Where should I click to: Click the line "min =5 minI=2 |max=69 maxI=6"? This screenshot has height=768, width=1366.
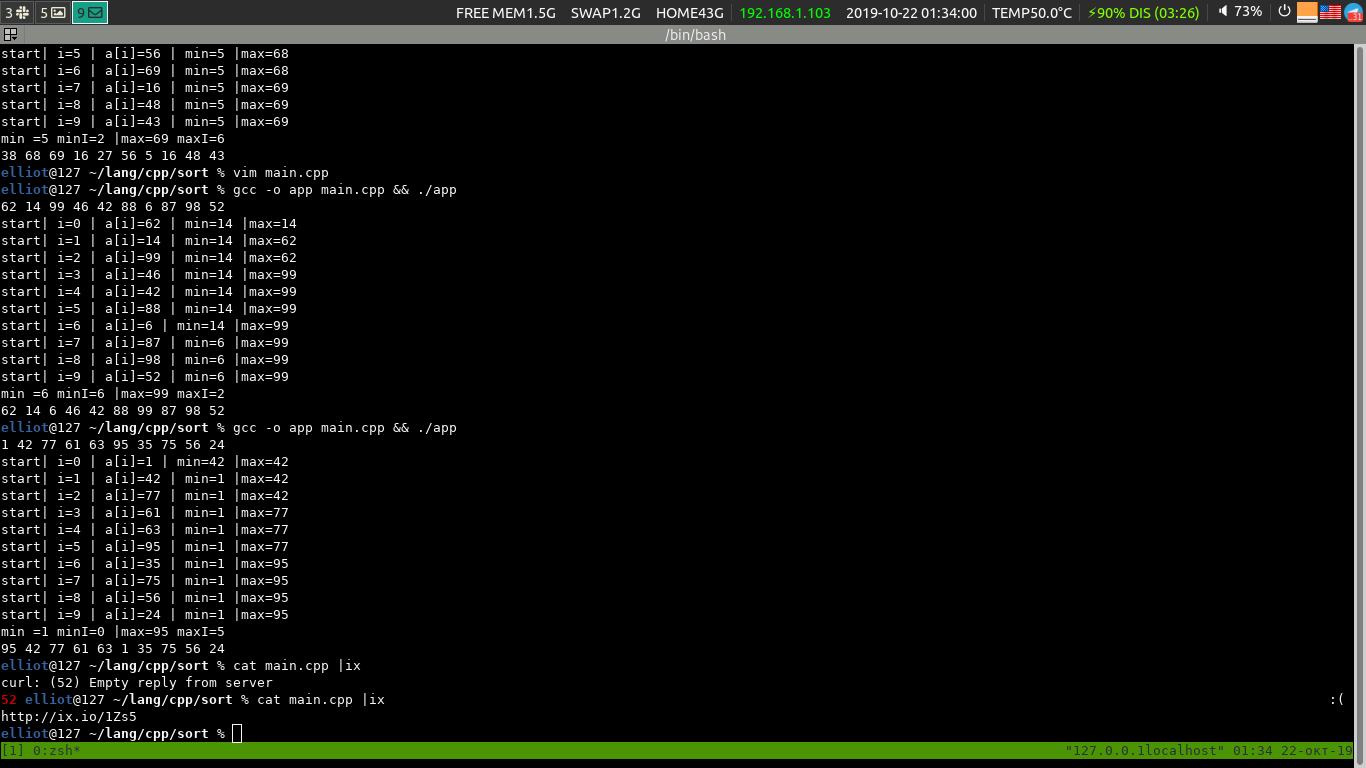(x=113, y=139)
